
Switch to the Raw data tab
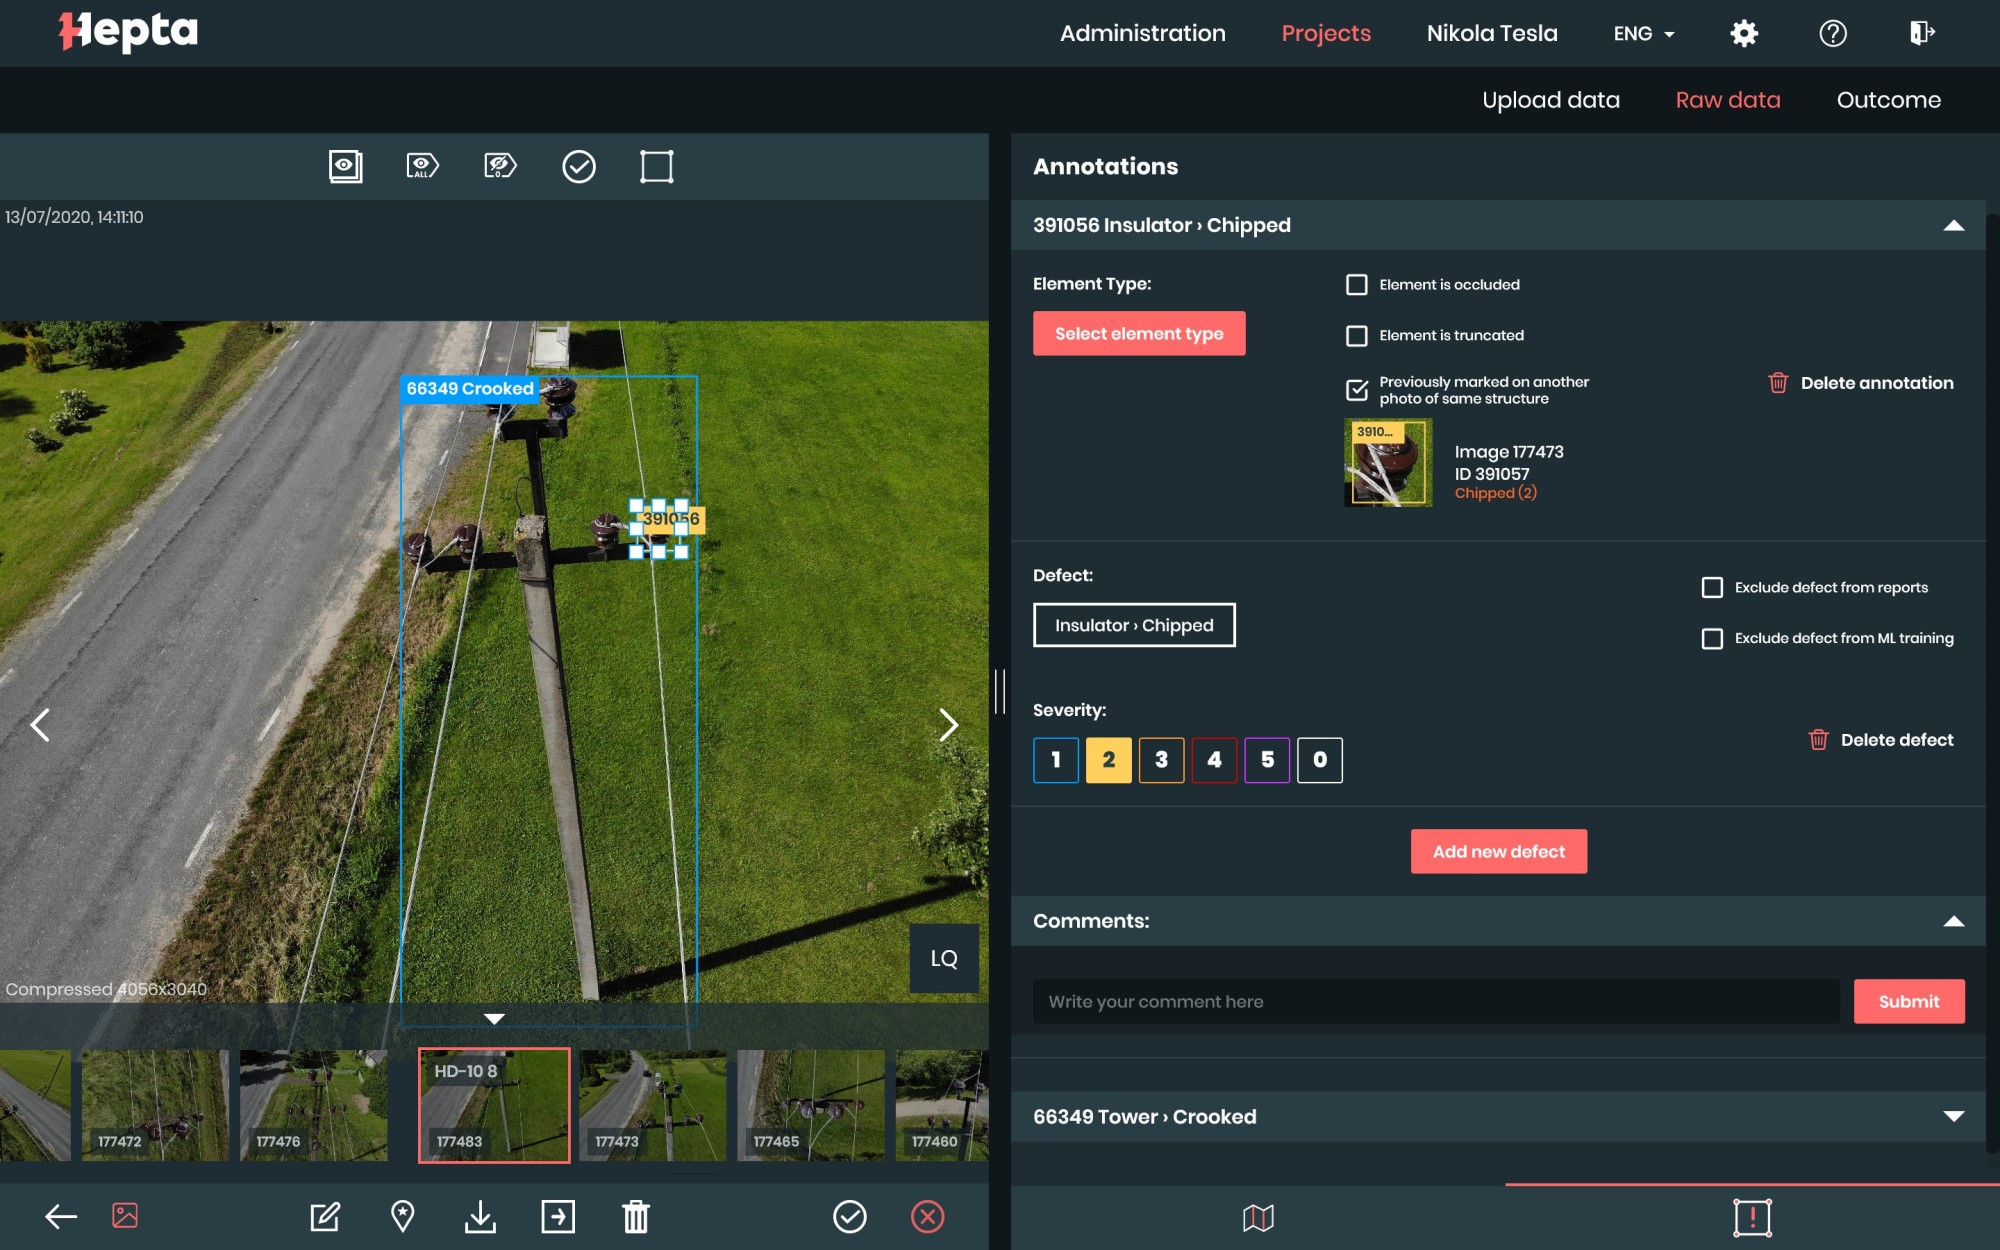(x=1728, y=99)
